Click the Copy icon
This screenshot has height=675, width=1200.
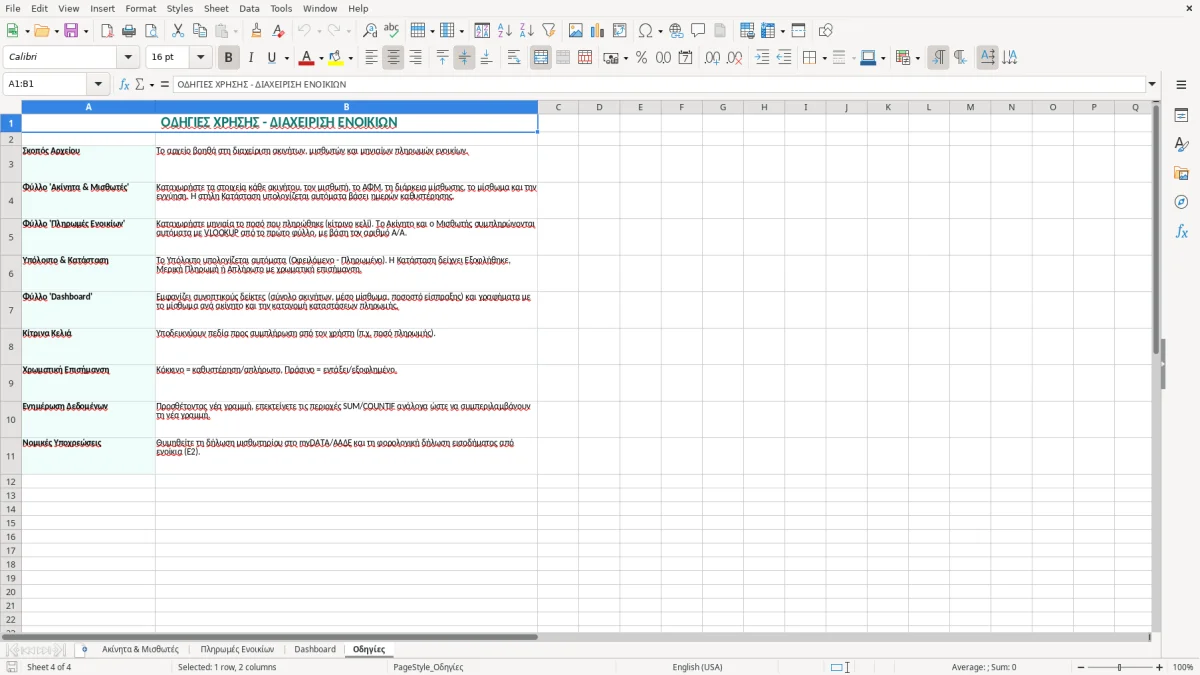point(200,31)
